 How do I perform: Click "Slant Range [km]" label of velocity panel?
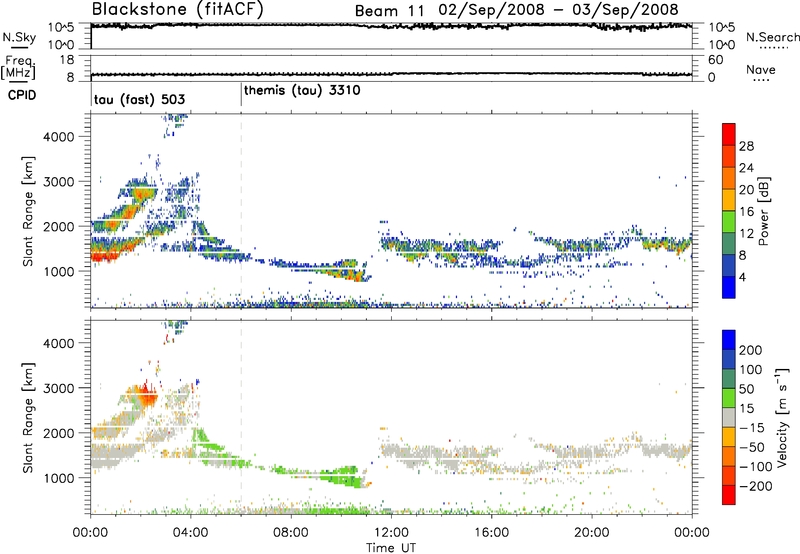tap(28, 418)
